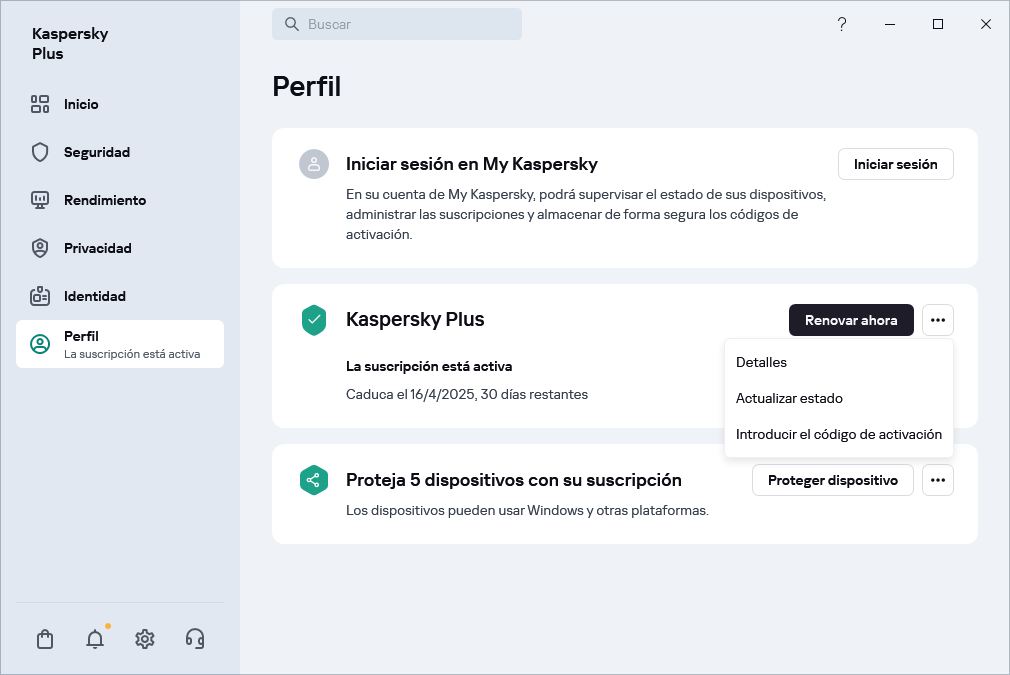The height and width of the screenshot is (675, 1010).
Task: Select Introducir el código de activación
Action: tap(838, 434)
